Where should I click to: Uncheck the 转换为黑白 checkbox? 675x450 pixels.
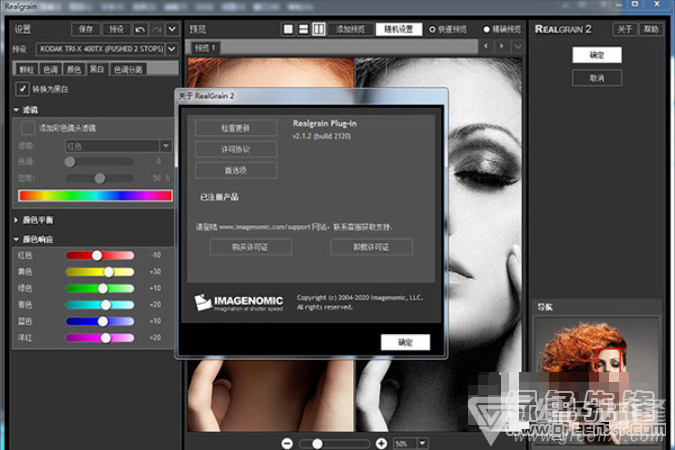22,89
